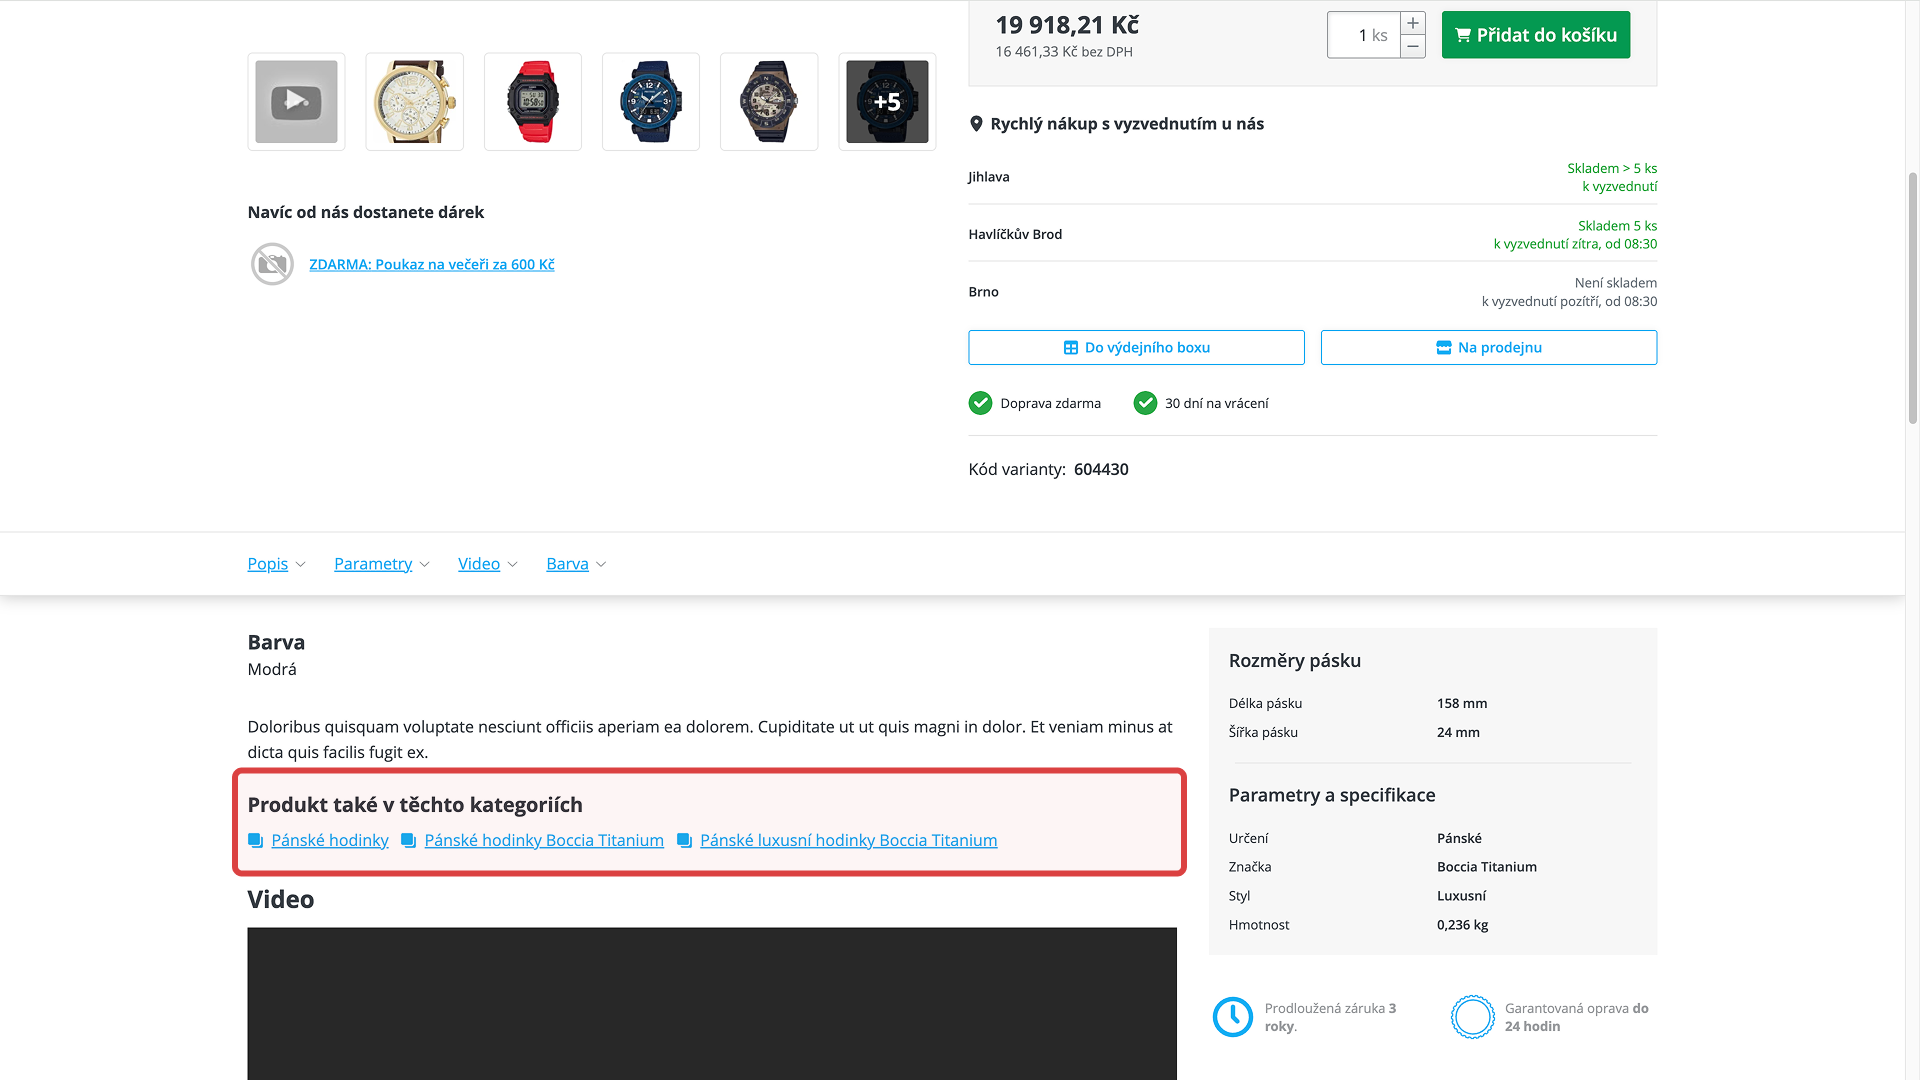The image size is (1920, 1080).
Task: Expand the Popis section chevron
Action: pyautogui.click(x=301, y=565)
